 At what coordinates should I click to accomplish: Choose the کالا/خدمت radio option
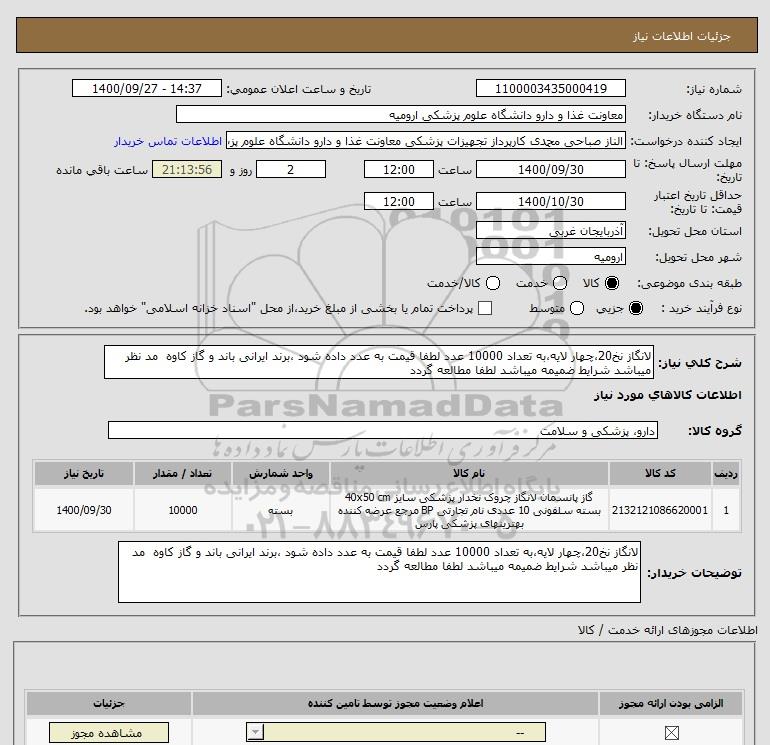pyautogui.click(x=485, y=283)
